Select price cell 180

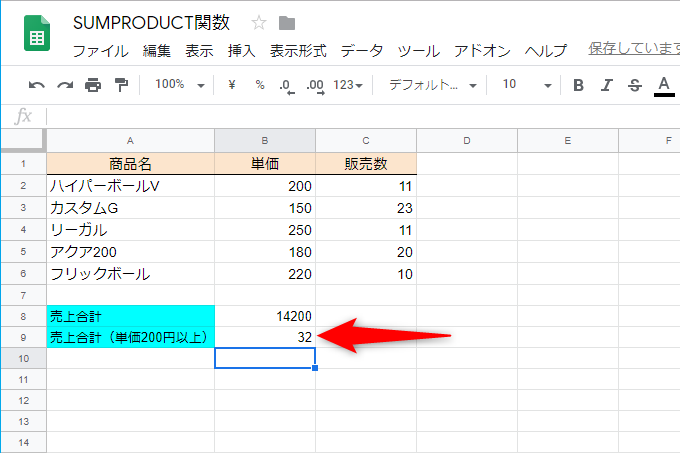click(x=265, y=252)
